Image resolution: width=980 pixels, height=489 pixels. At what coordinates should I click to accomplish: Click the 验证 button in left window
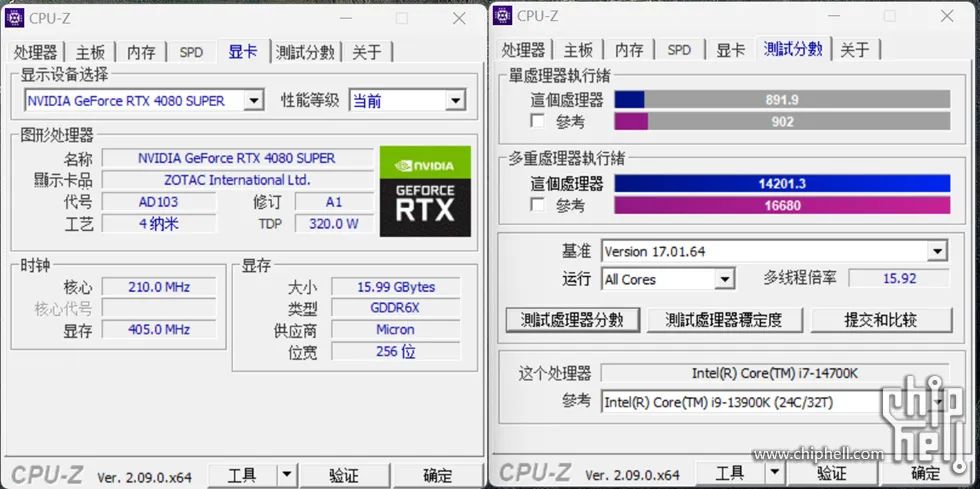click(344, 475)
